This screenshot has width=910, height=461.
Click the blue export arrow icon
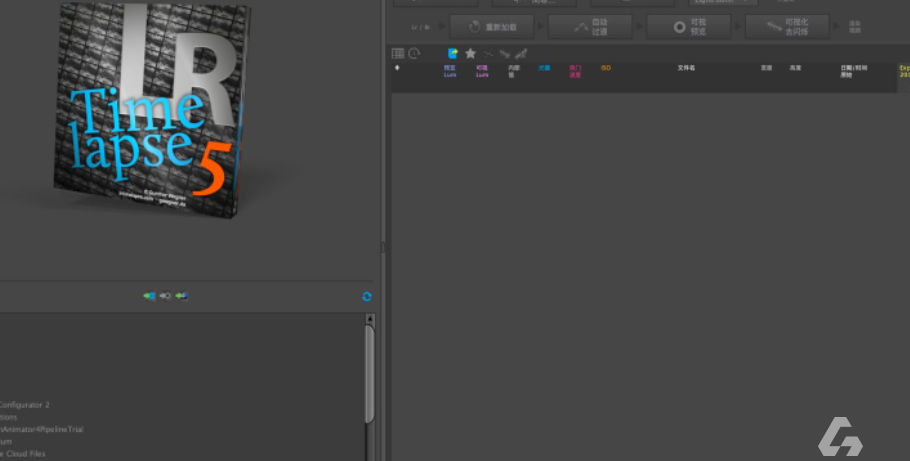point(453,53)
